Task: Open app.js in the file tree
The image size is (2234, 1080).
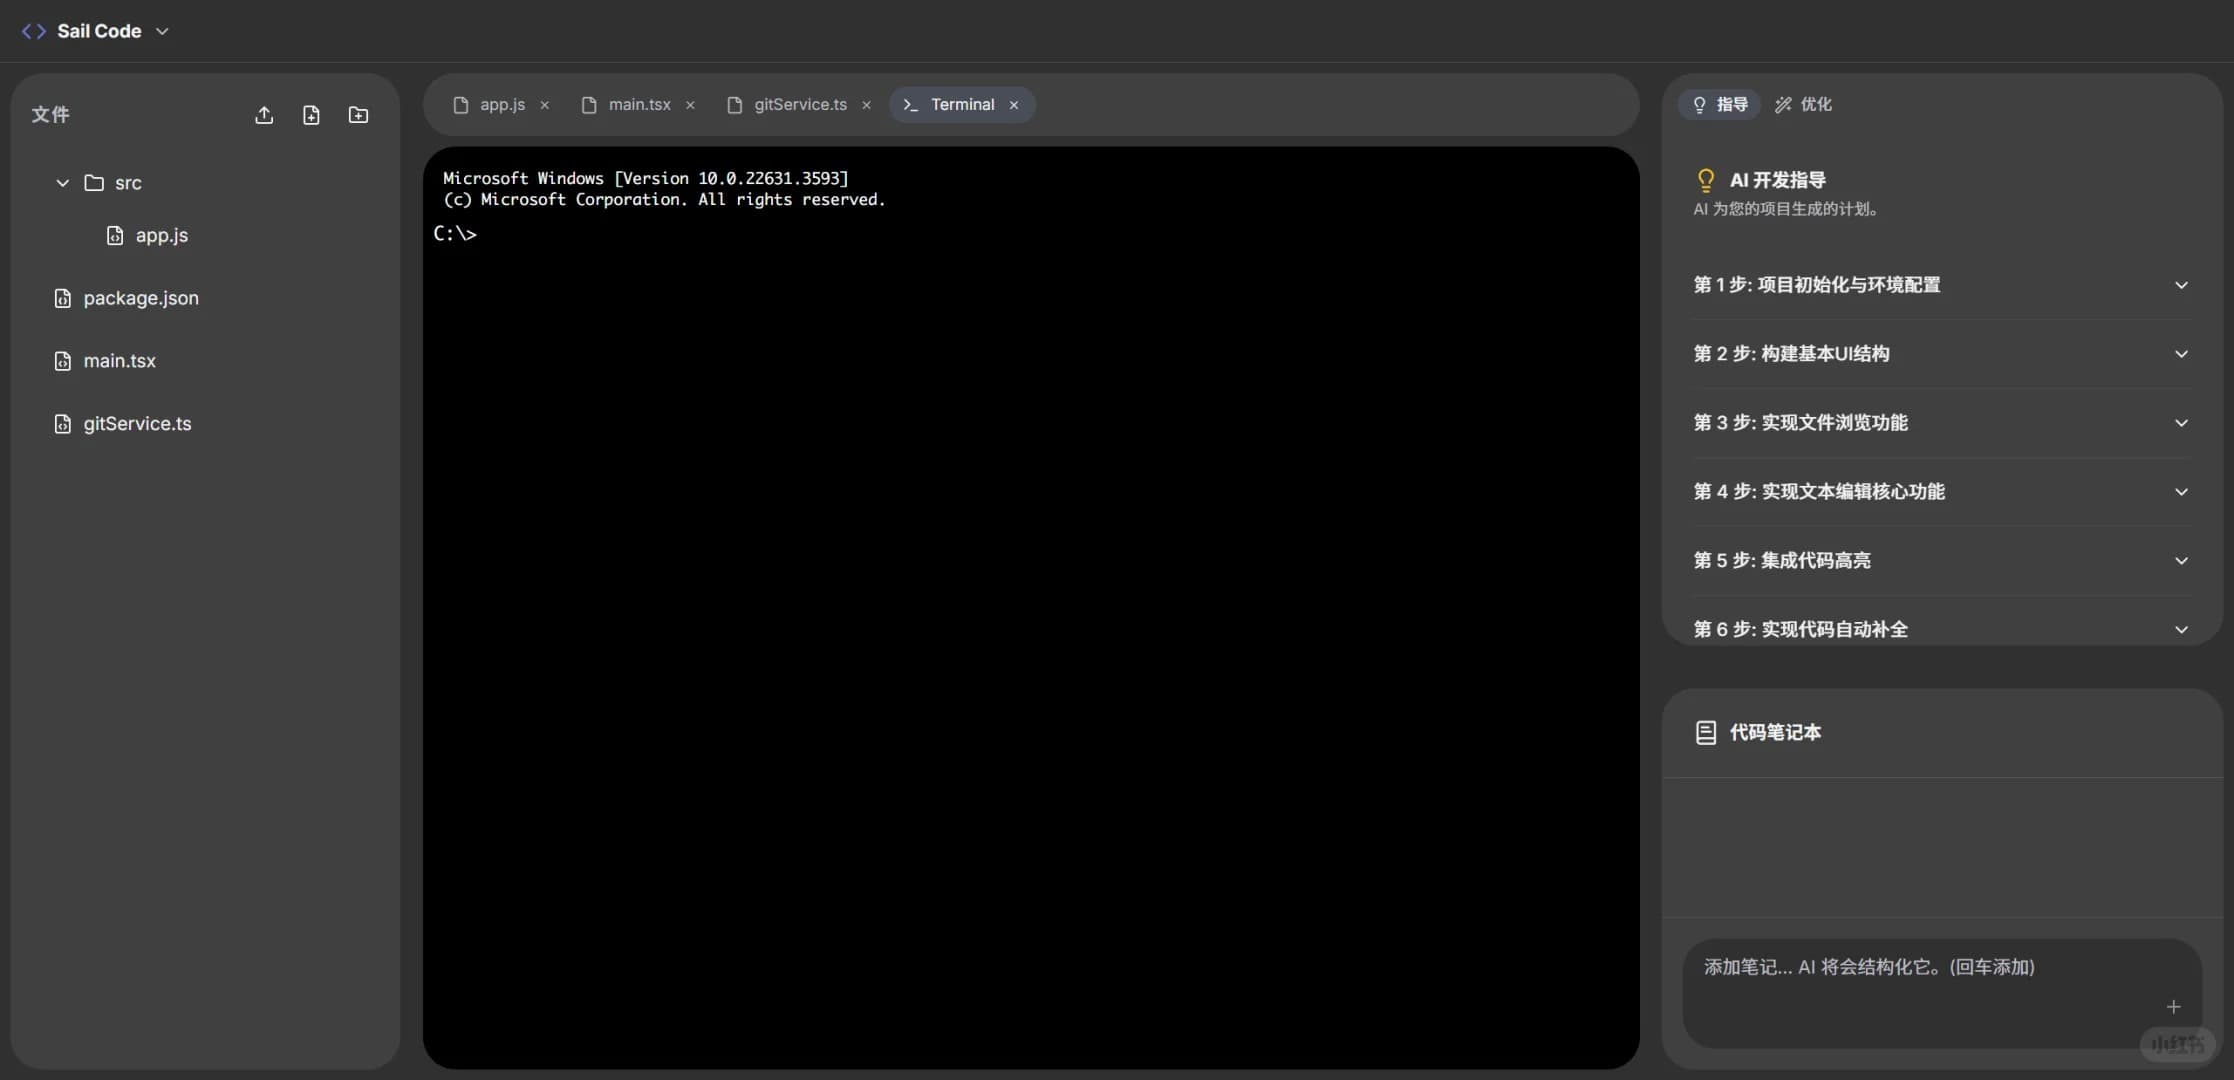Action: [x=162, y=235]
